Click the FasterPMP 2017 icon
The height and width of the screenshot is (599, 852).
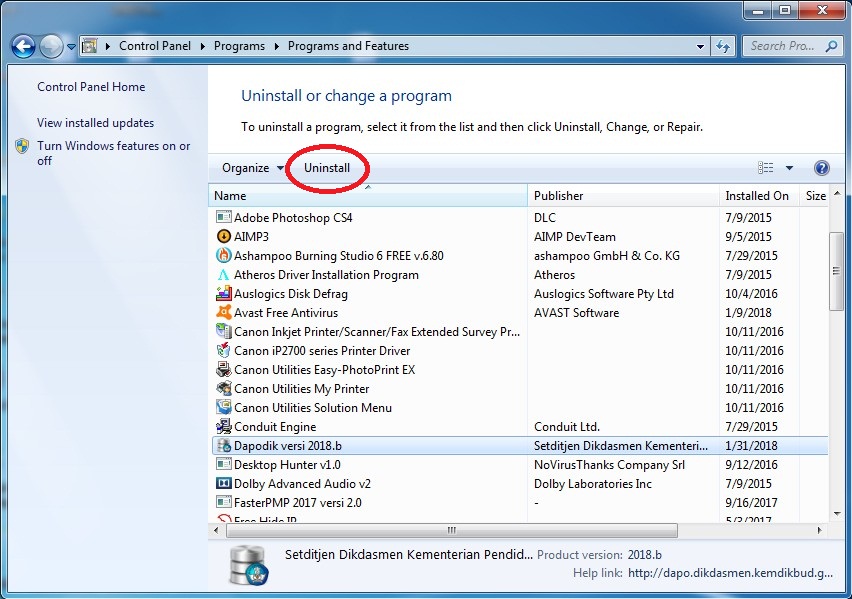[x=223, y=503]
